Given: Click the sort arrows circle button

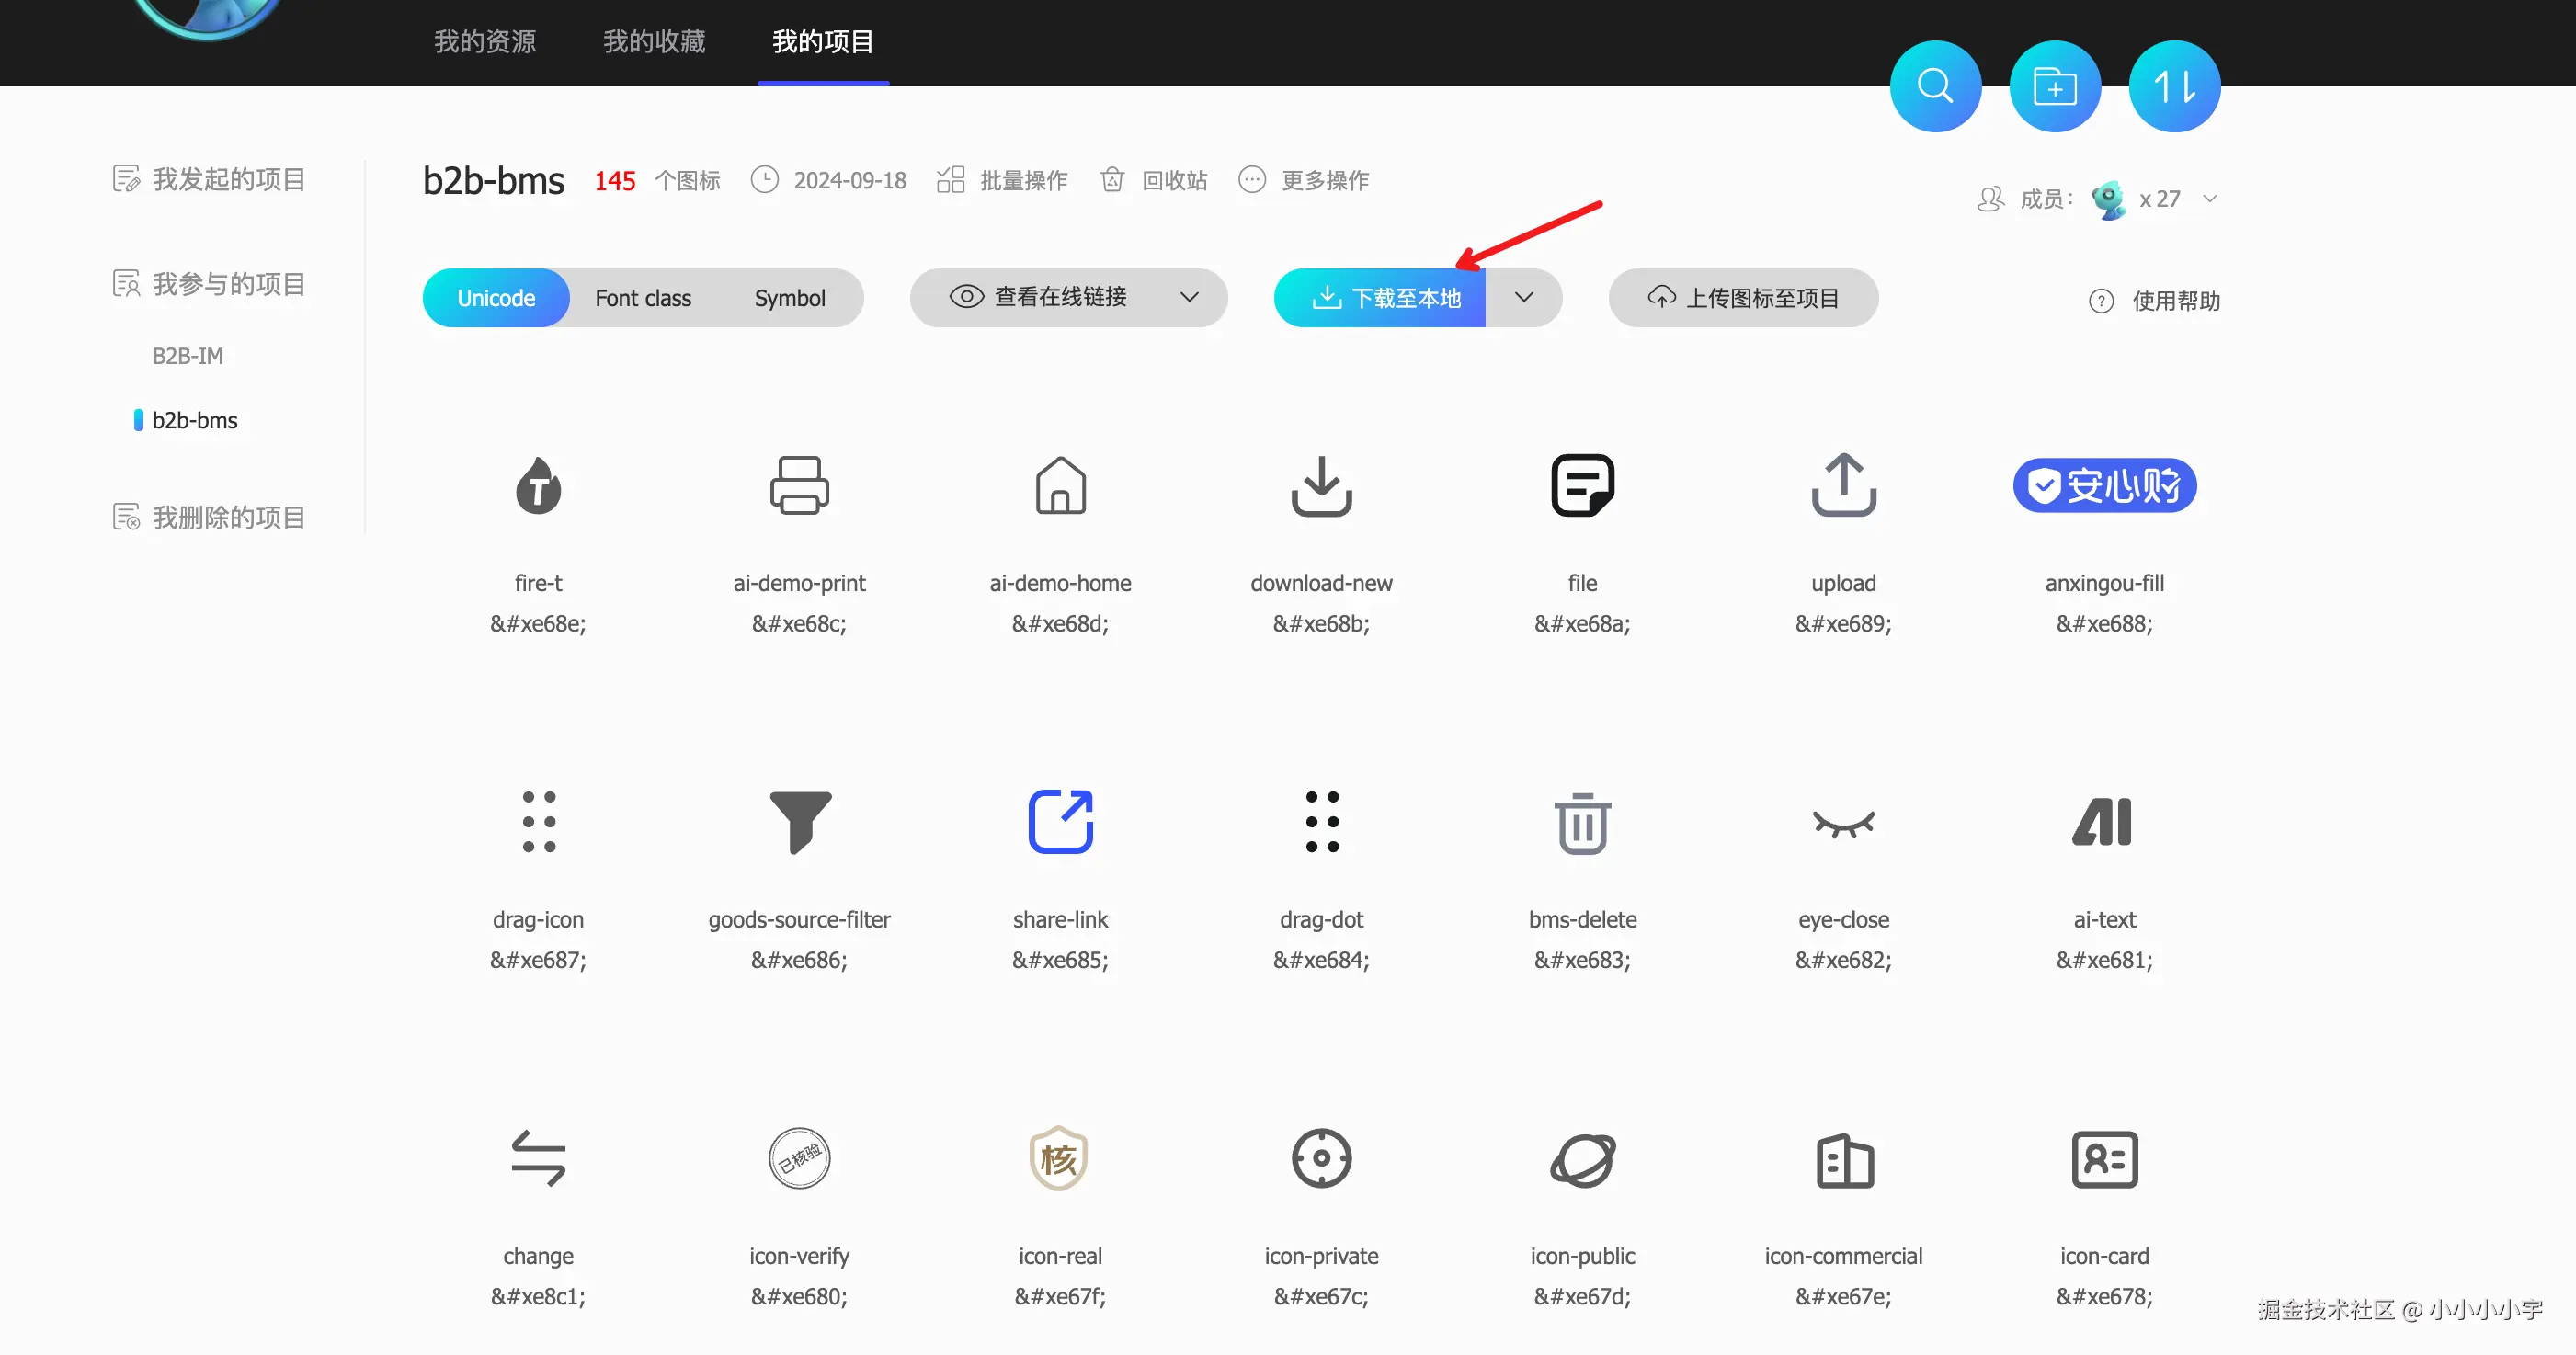Looking at the screenshot, I should click(2174, 86).
